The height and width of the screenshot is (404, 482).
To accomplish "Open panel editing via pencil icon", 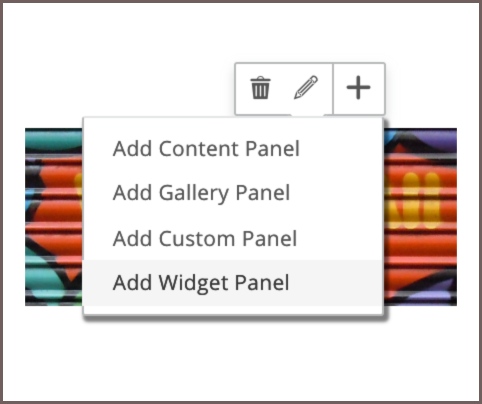I will (x=306, y=88).
